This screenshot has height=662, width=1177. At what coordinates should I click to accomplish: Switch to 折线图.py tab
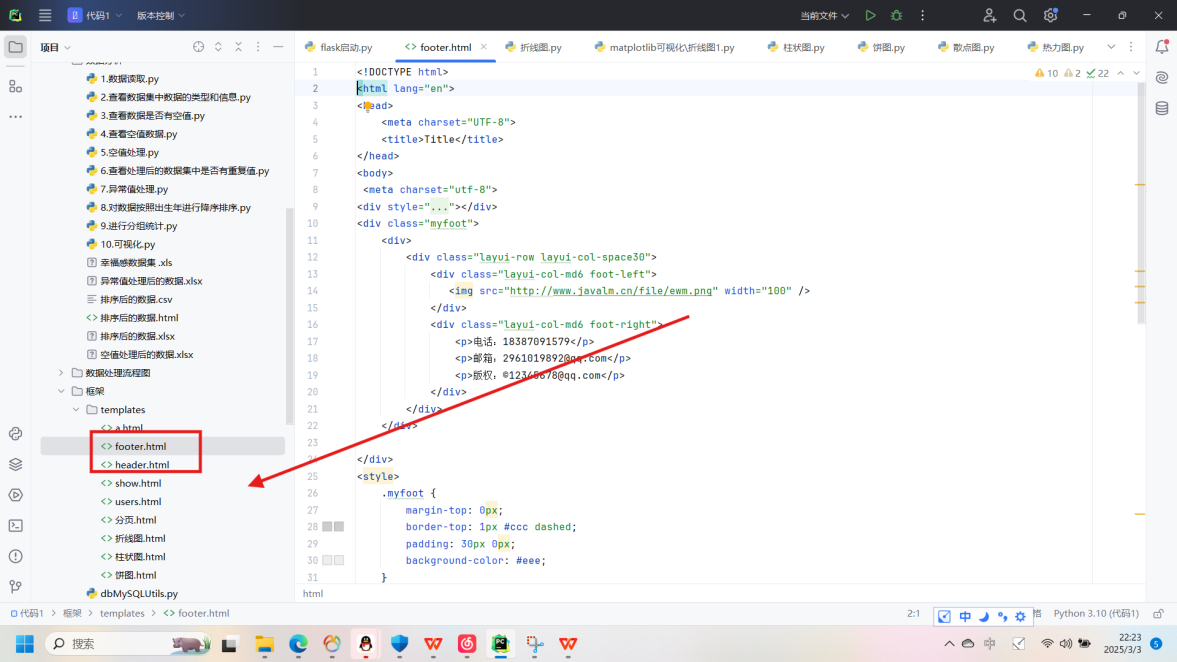[x=533, y=47]
